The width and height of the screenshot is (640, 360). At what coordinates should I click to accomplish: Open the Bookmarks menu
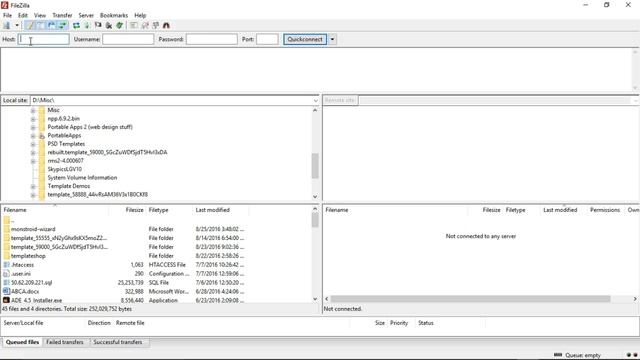pos(114,15)
